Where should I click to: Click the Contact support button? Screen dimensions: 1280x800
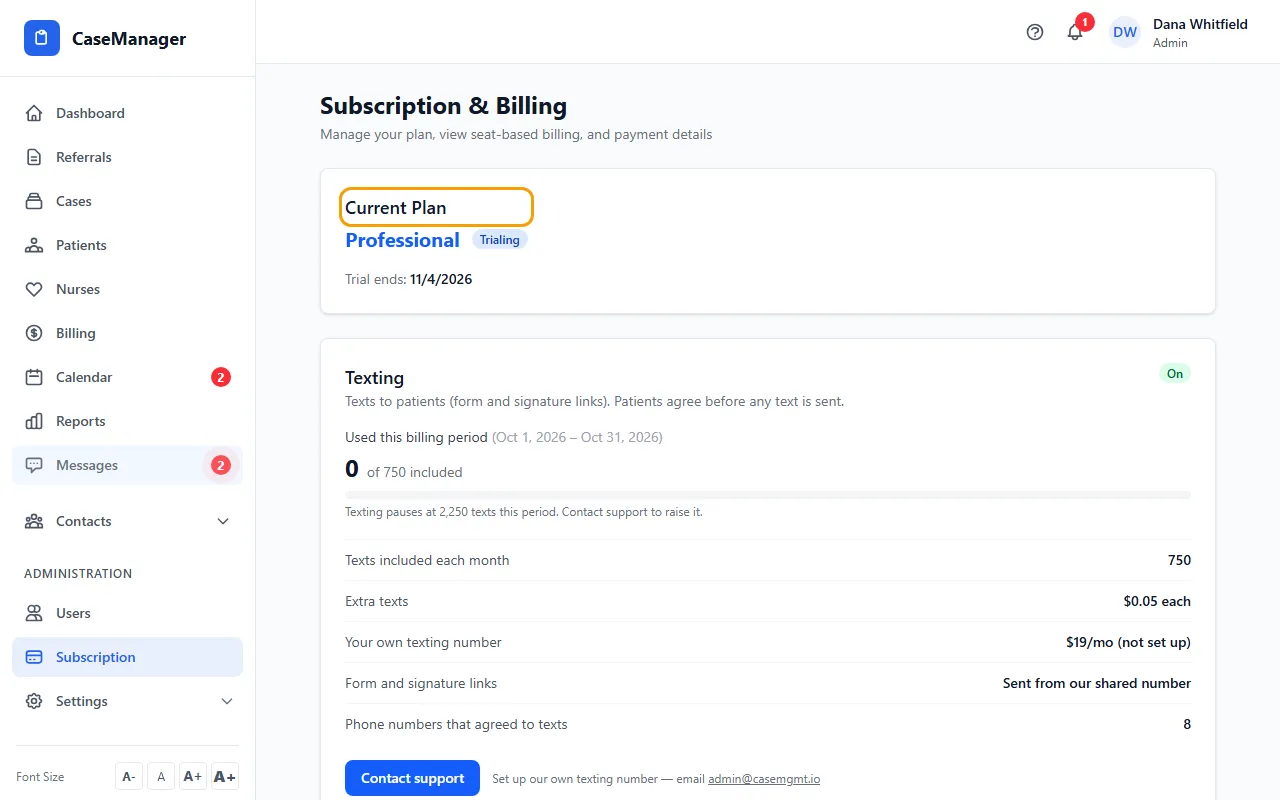point(413,778)
